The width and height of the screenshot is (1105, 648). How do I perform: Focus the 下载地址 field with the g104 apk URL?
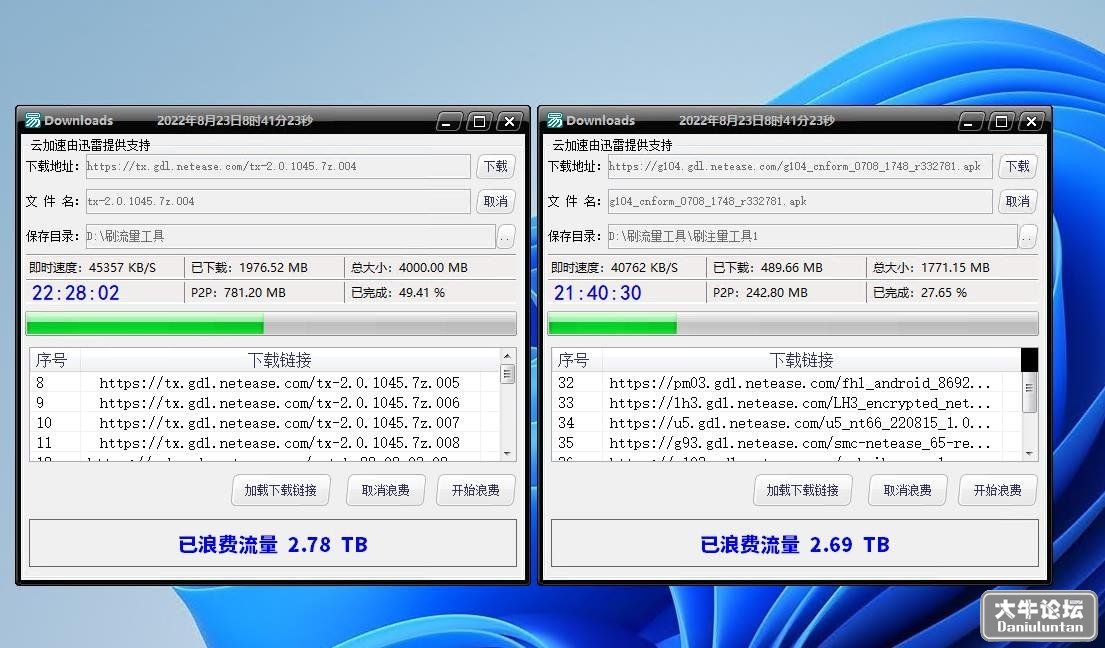(801, 166)
